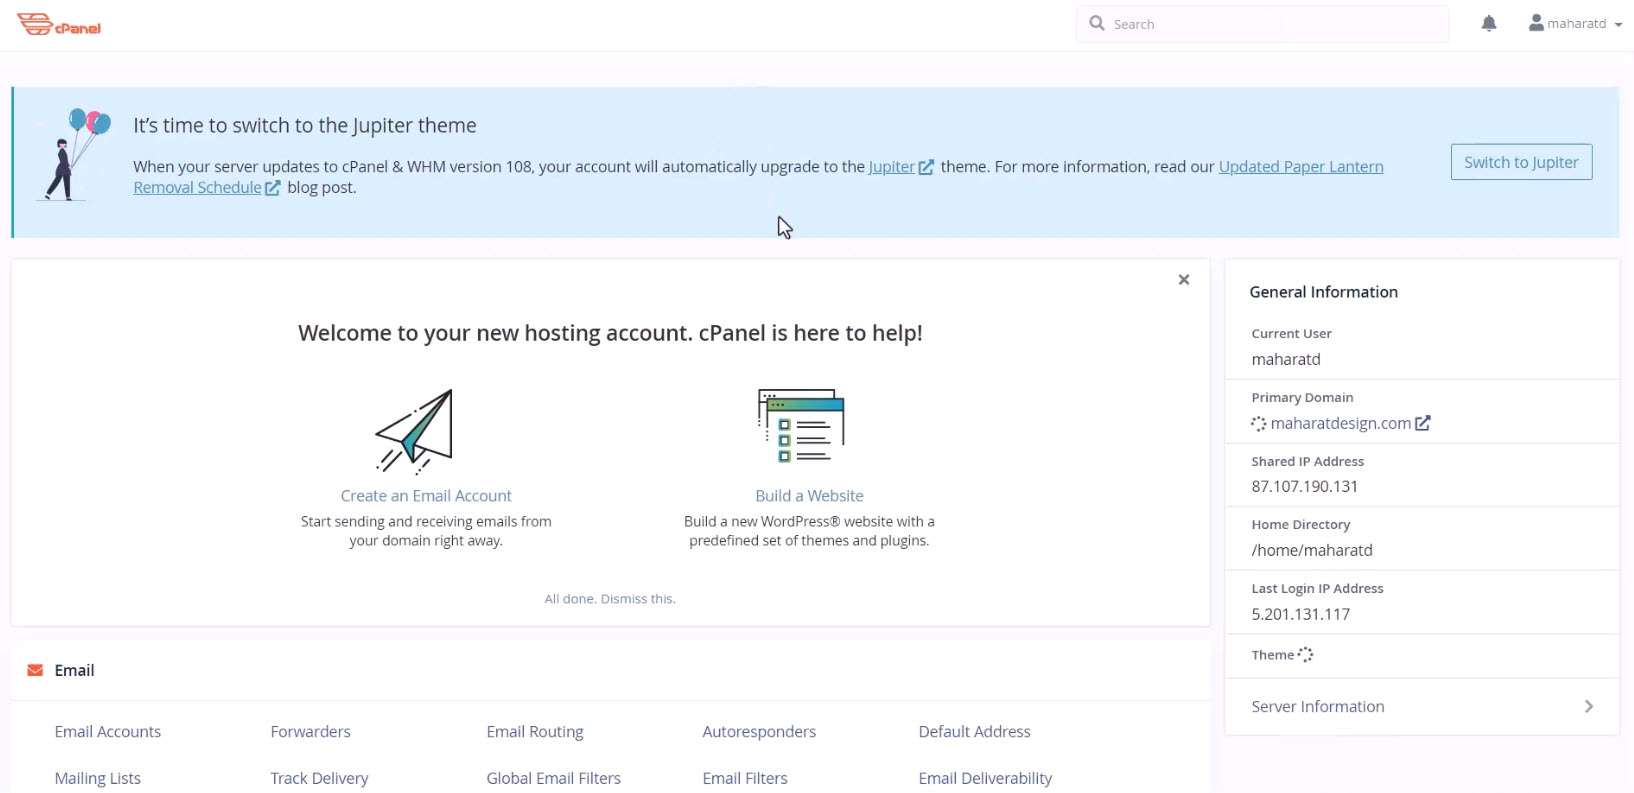Open maharatdesign.com primary domain link
The width and height of the screenshot is (1634, 793).
[x=1341, y=423]
